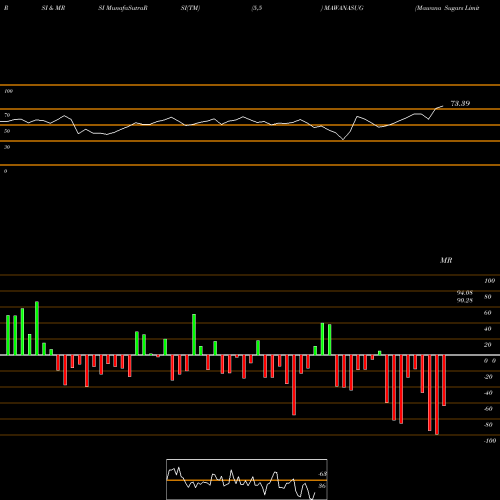Click the 36 label in mini chart
This screenshot has width=500, height=500.
coord(322,486)
